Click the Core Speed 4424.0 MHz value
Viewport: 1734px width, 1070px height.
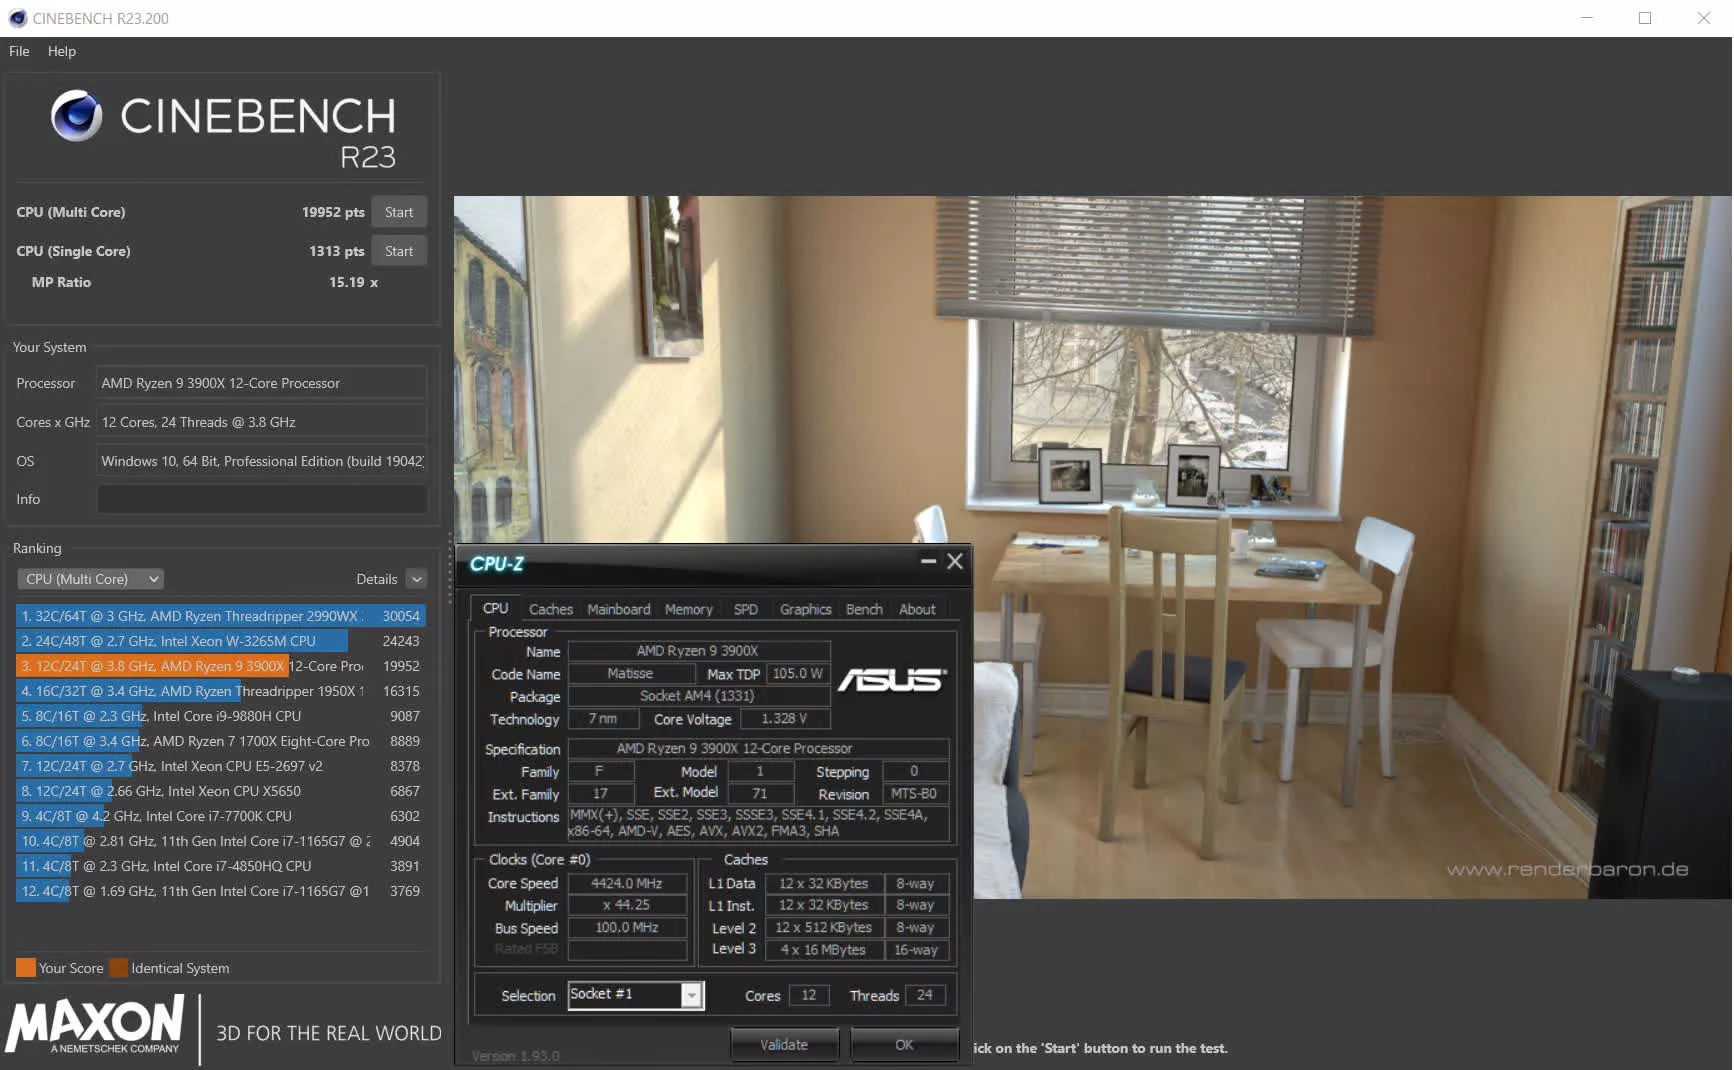[627, 883]
